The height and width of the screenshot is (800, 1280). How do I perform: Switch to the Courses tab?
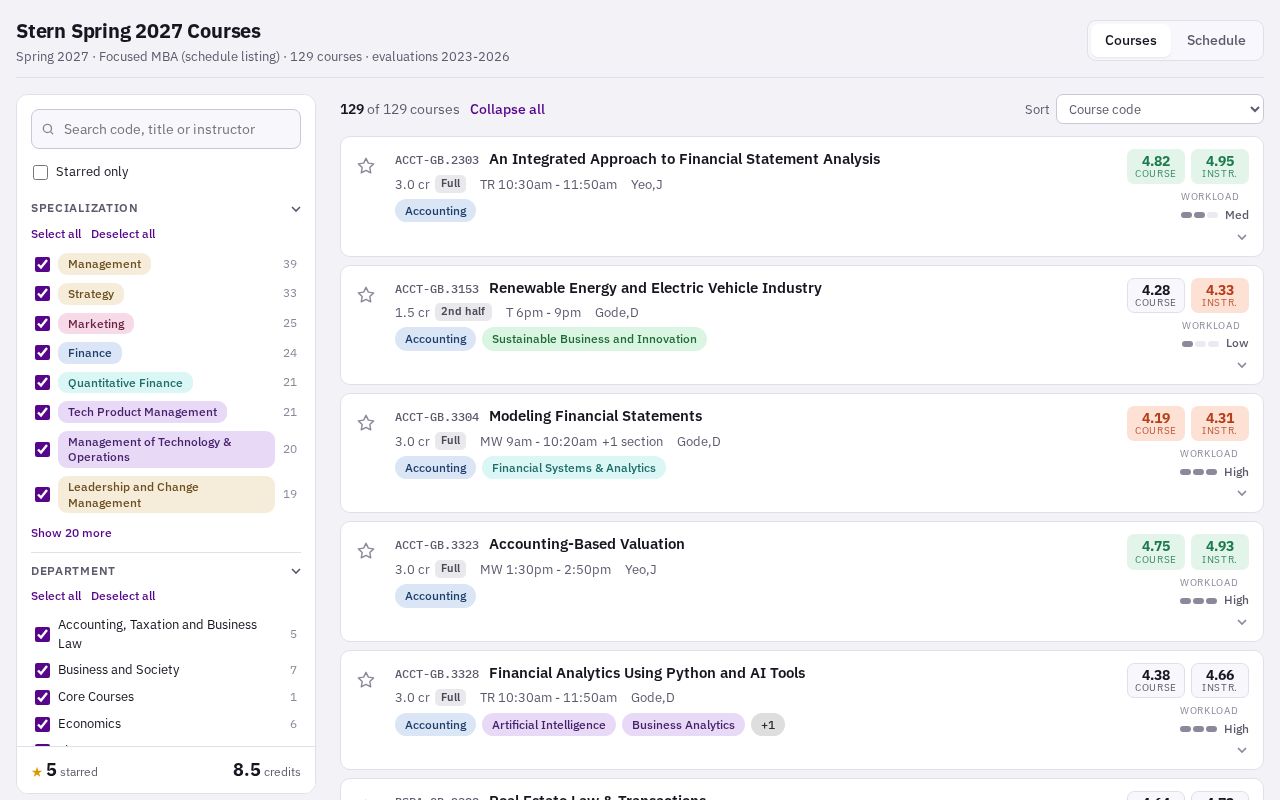pyautogui.click(x=1131, y=40)
